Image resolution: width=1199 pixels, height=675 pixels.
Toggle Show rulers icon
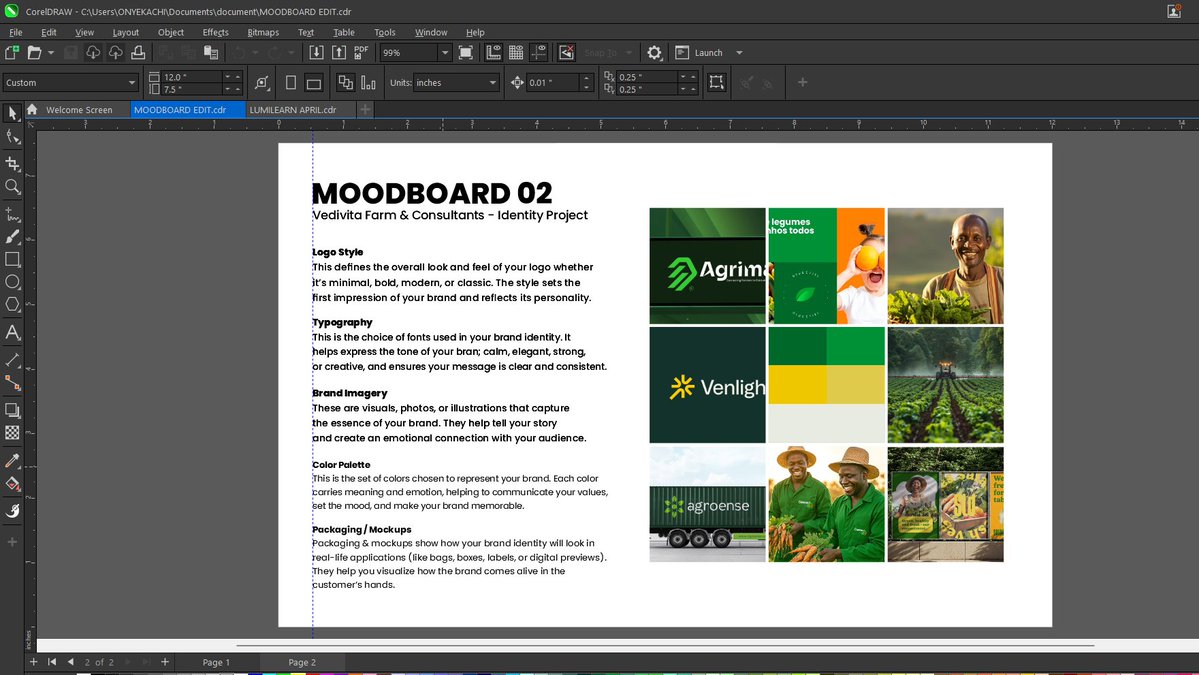click(x=493, y=53)
